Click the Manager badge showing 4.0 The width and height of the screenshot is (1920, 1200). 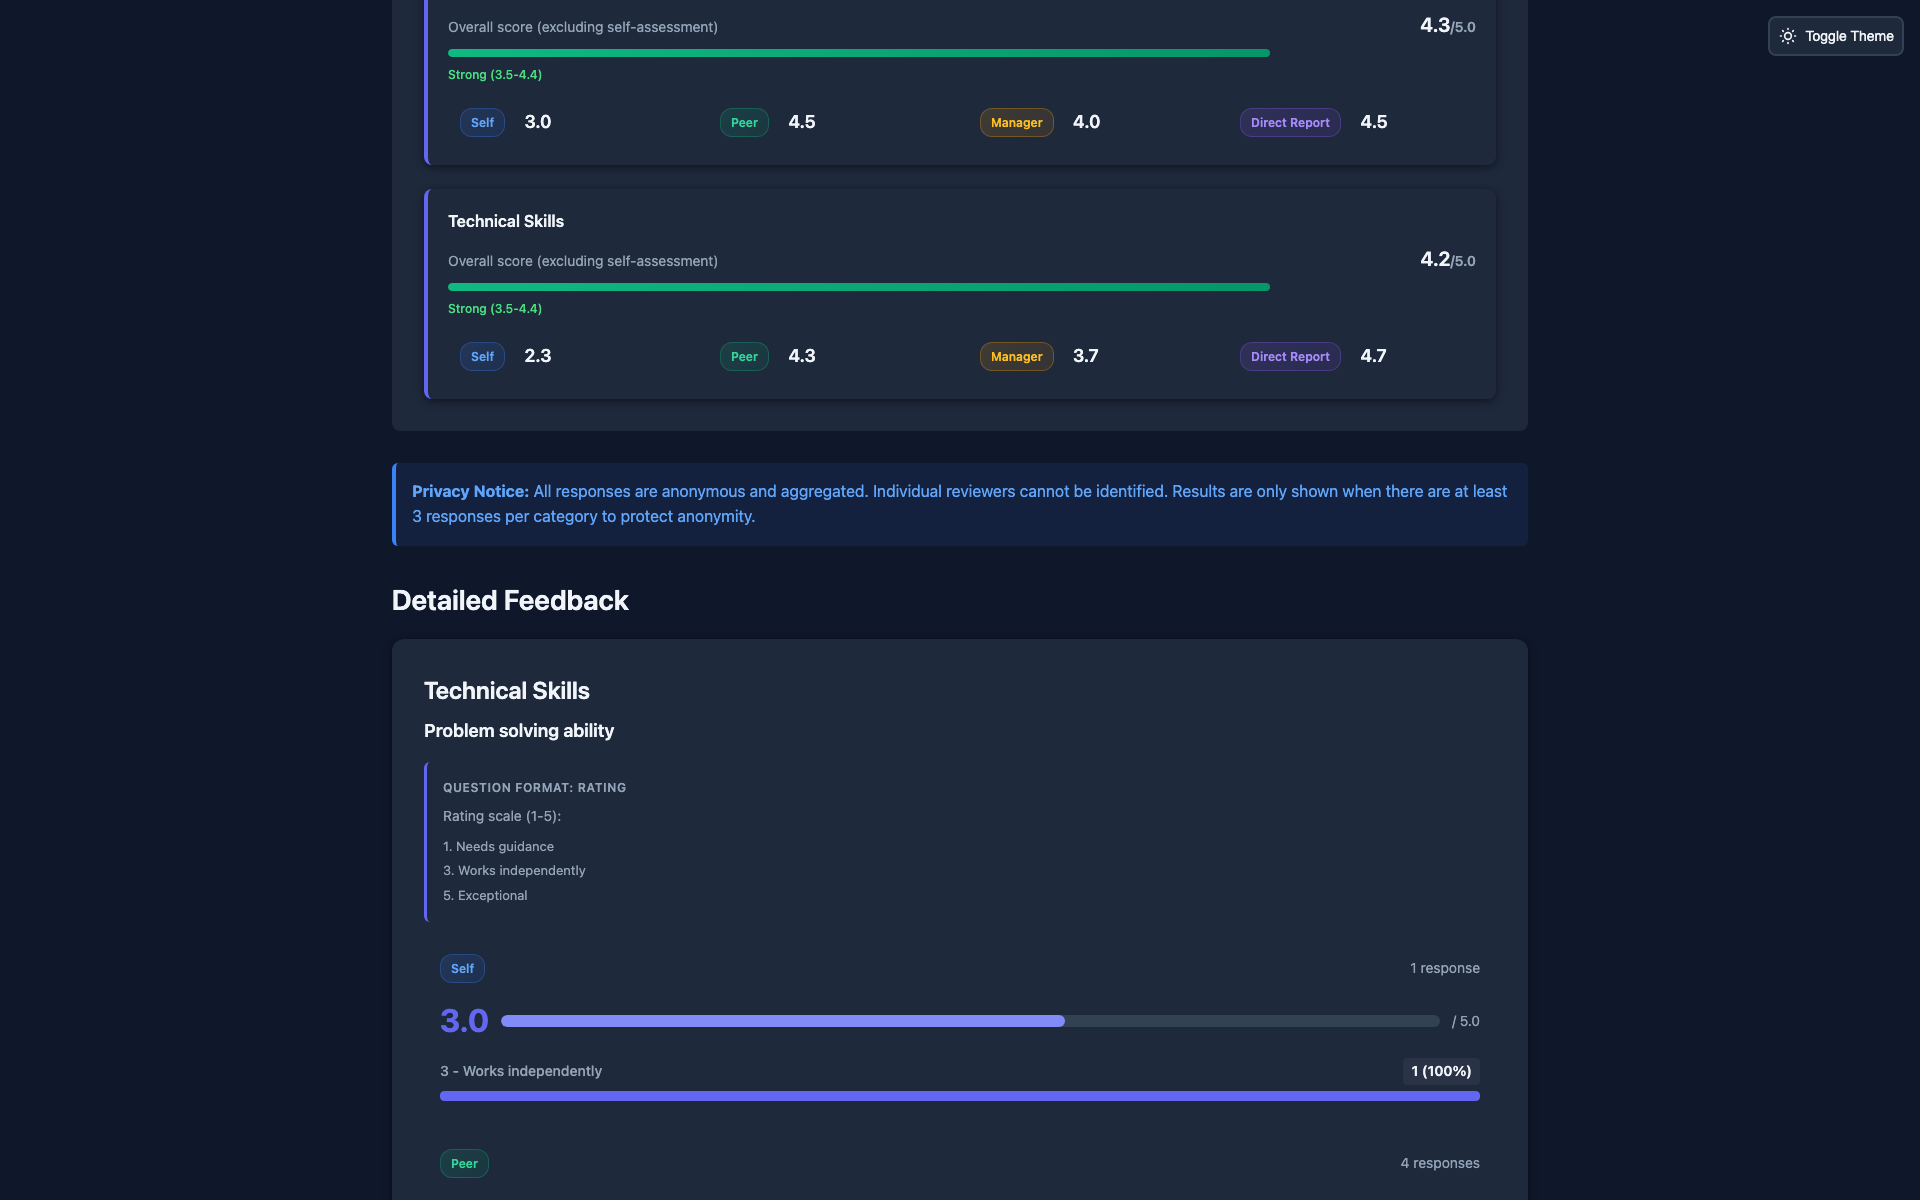pyautogui.click(x=1016, y=122)
